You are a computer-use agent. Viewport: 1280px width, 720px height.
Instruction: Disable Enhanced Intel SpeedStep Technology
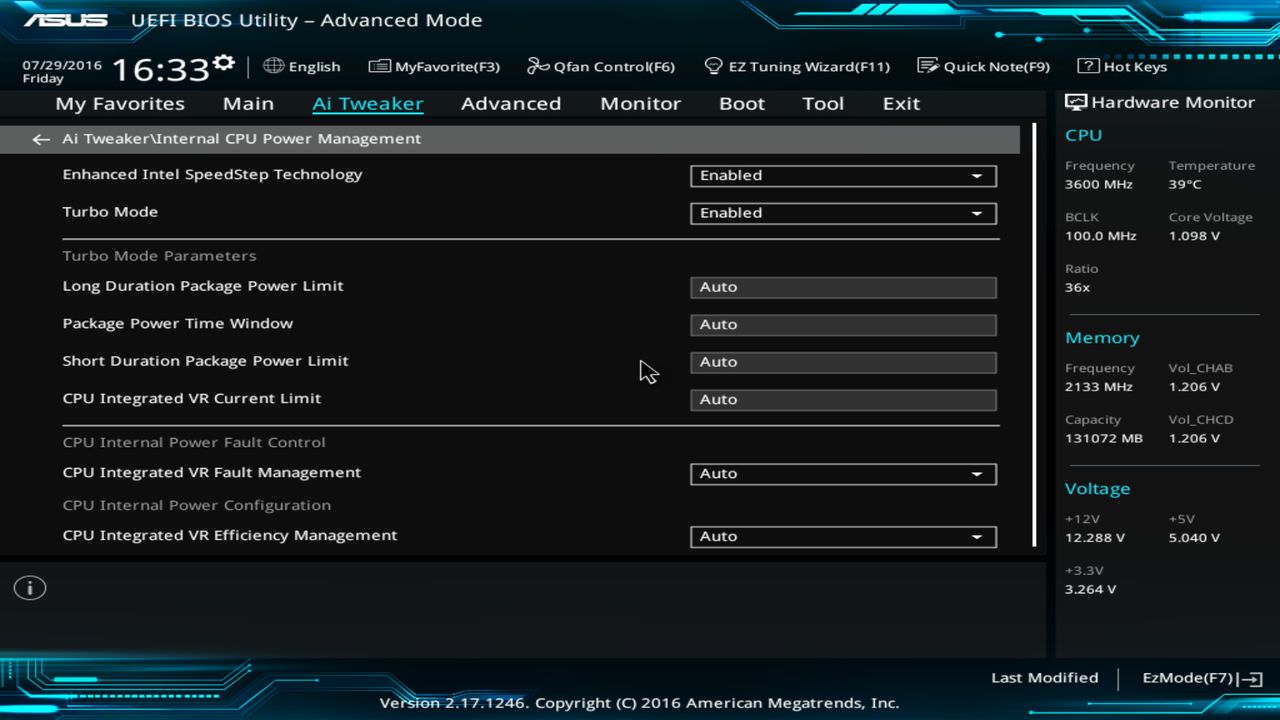842,175
